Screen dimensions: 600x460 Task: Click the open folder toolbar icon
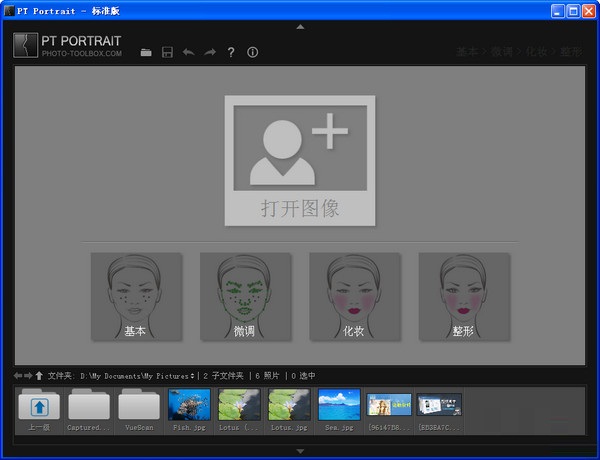pyautogui.click(x=146, y=52)
